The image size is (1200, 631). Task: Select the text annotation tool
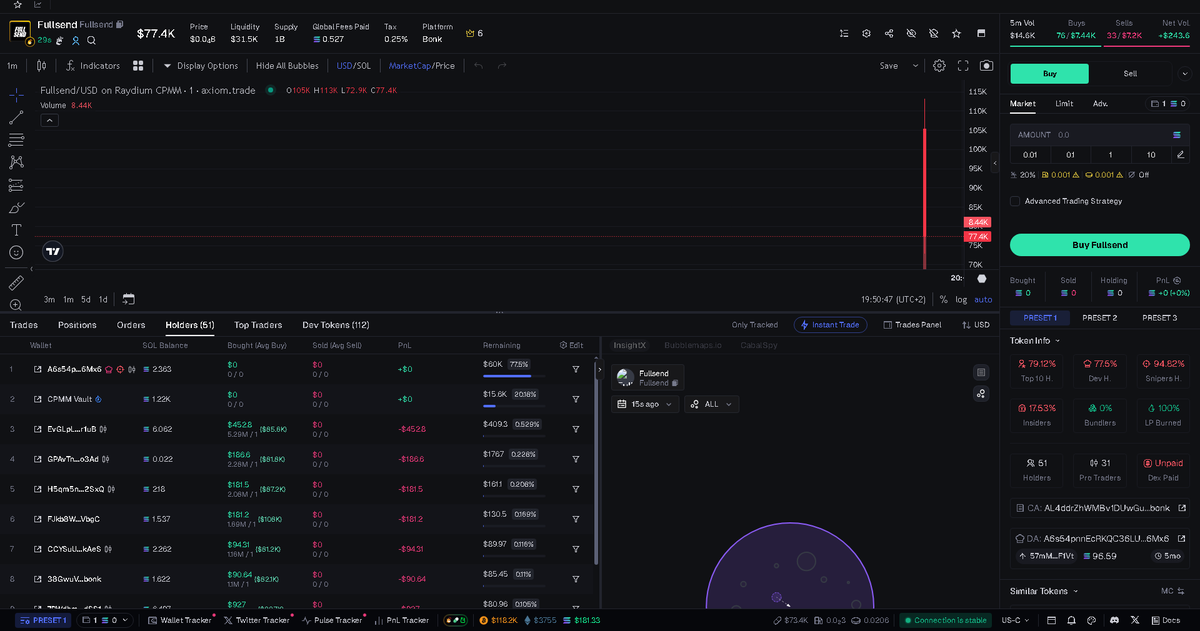pyautogui.click(x=16, y=230)
